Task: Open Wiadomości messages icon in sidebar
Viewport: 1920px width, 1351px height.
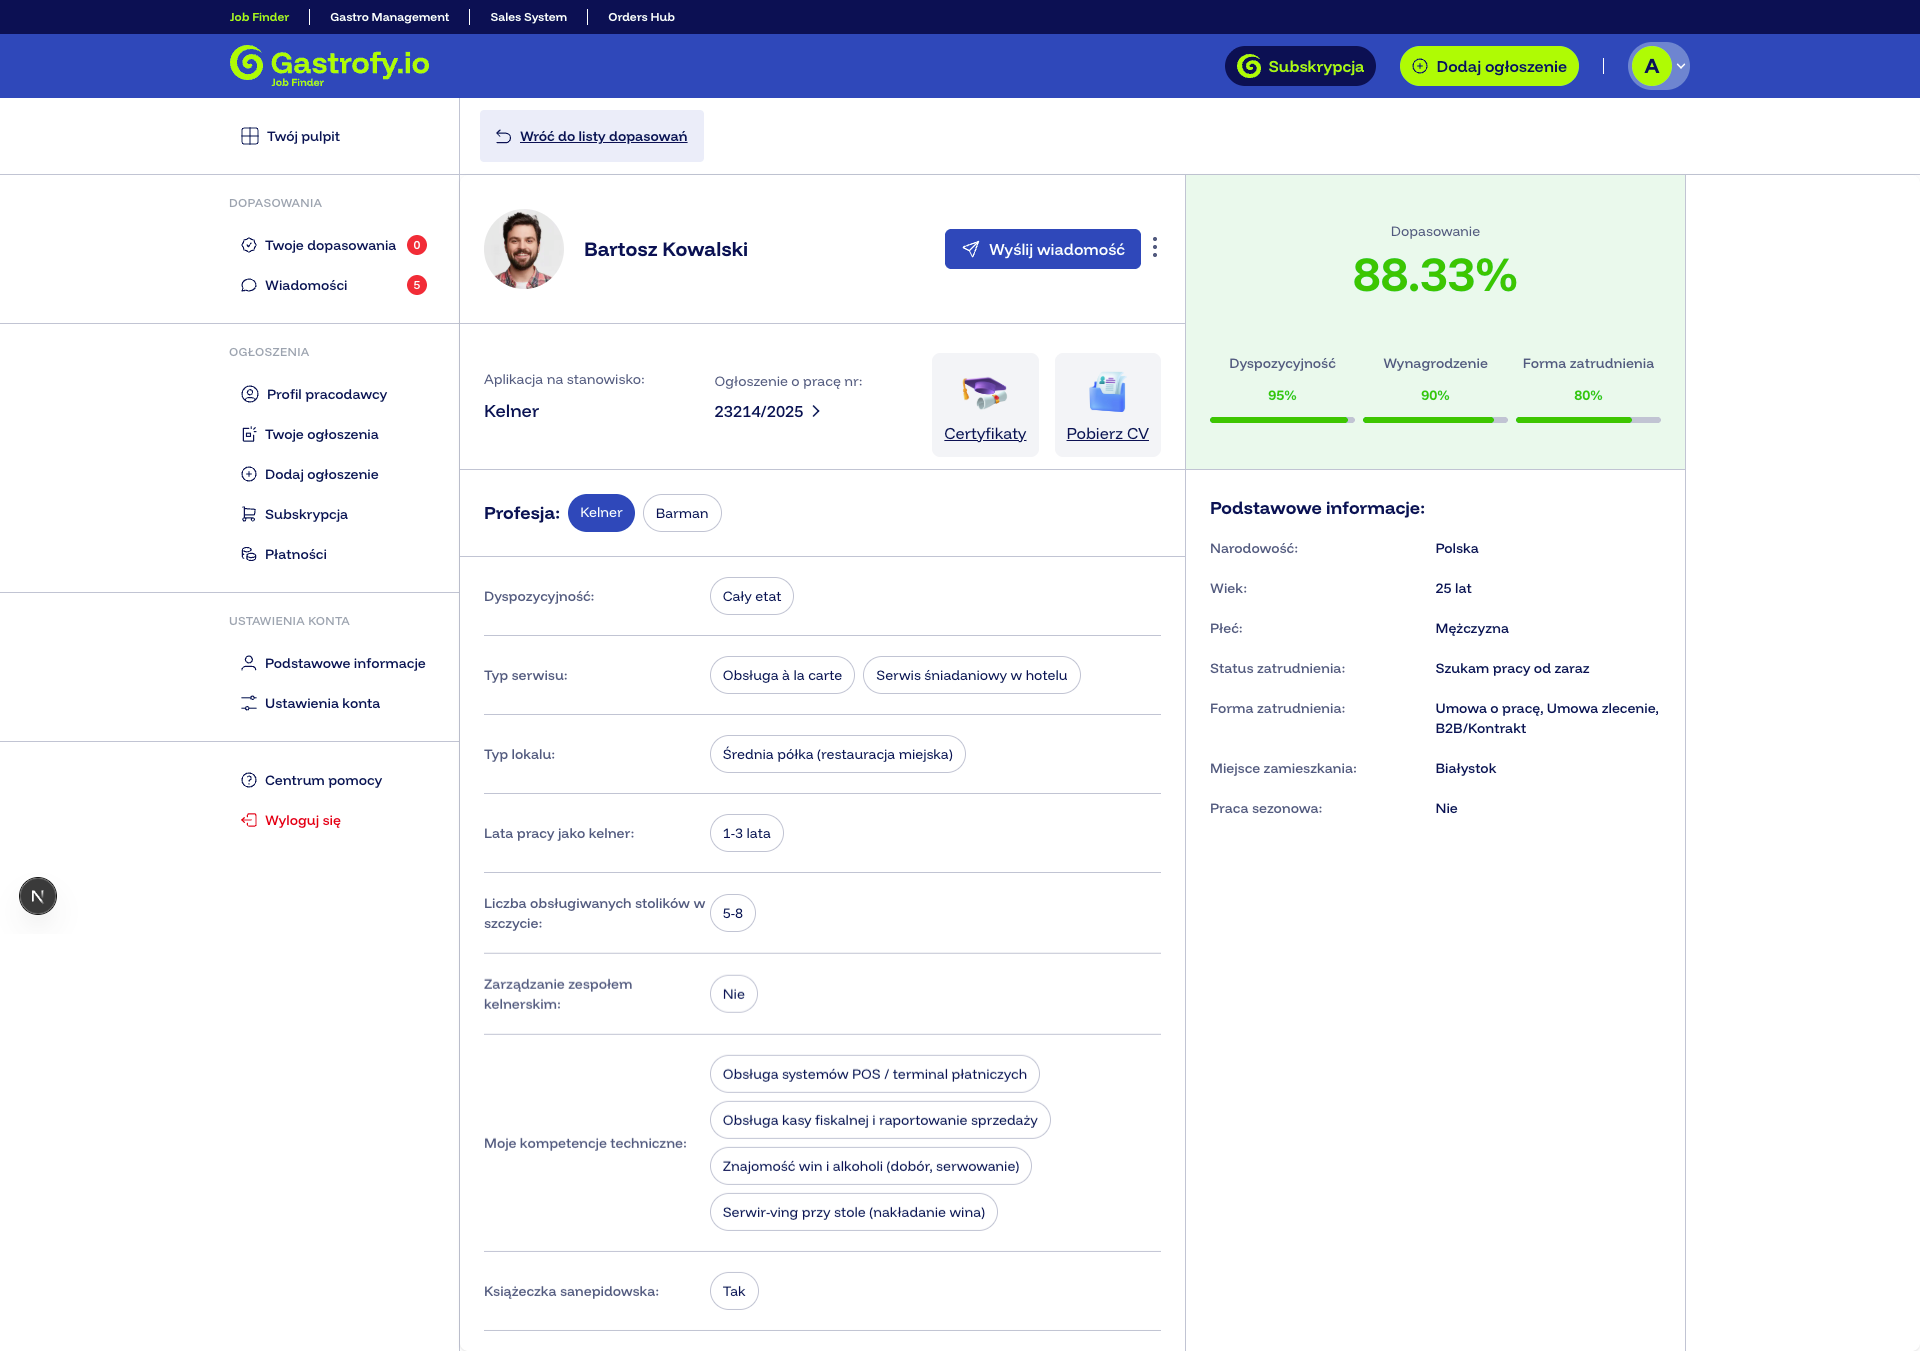Action: click(x=249, y=285)
